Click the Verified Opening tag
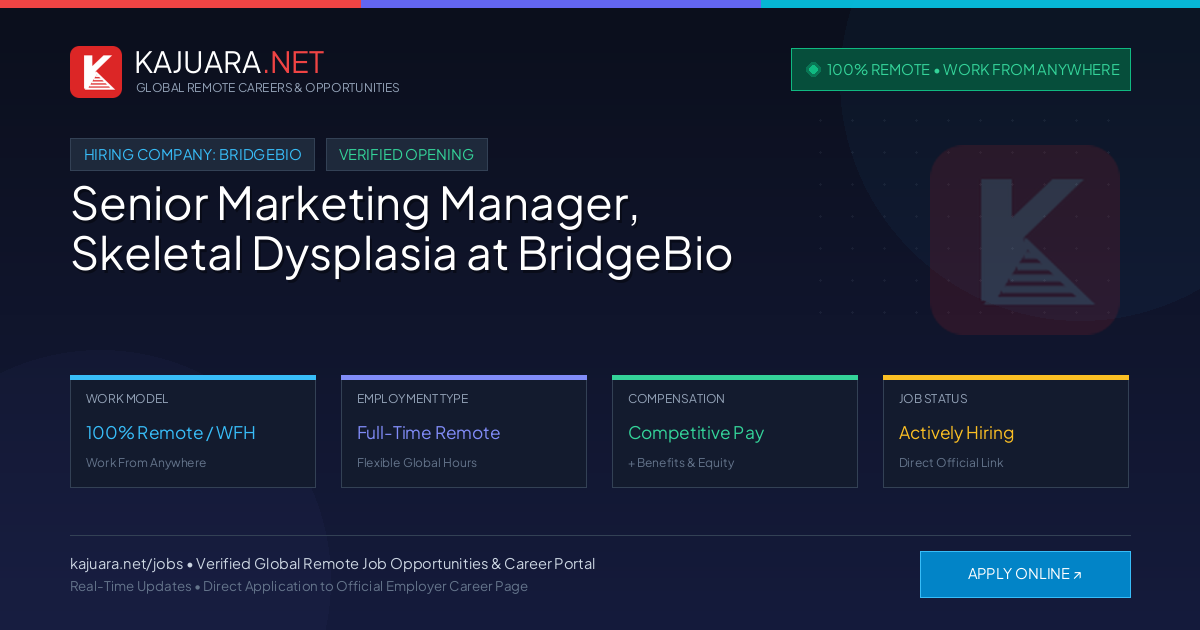This screenshot has width=1200, height=630. pos(407,155)
